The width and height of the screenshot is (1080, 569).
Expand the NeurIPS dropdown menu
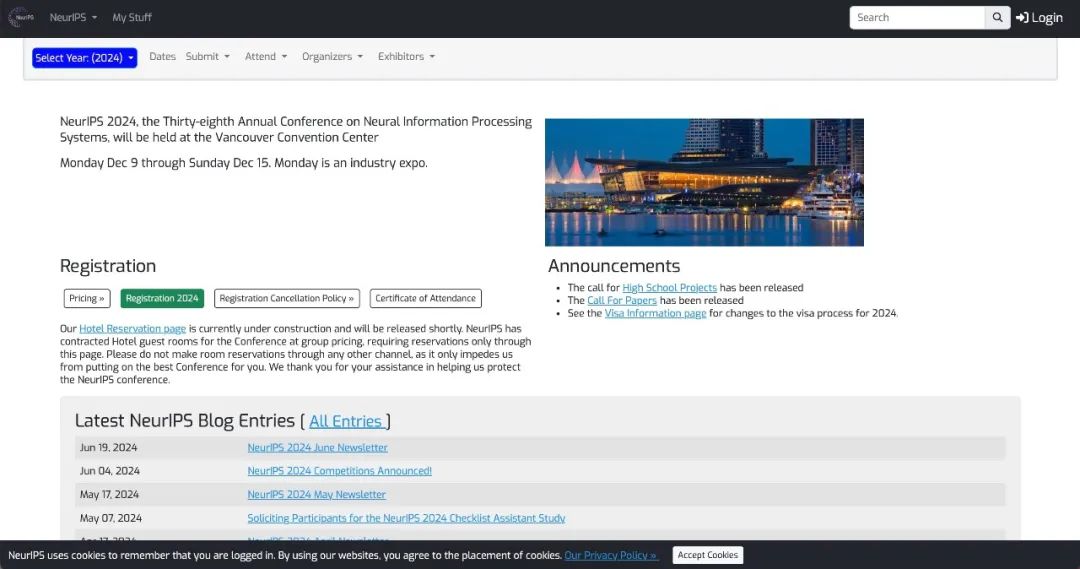pyautogui.click(x=73, y=17)
